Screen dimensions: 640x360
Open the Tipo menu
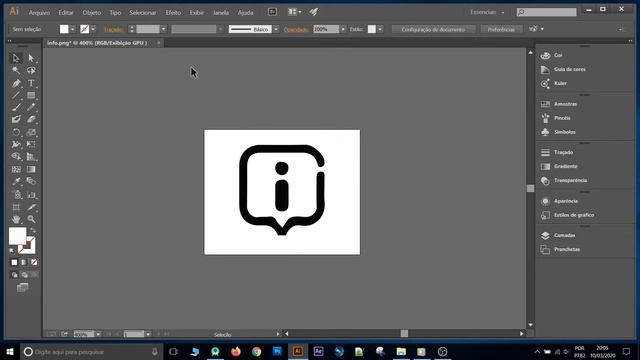point(115,13)
